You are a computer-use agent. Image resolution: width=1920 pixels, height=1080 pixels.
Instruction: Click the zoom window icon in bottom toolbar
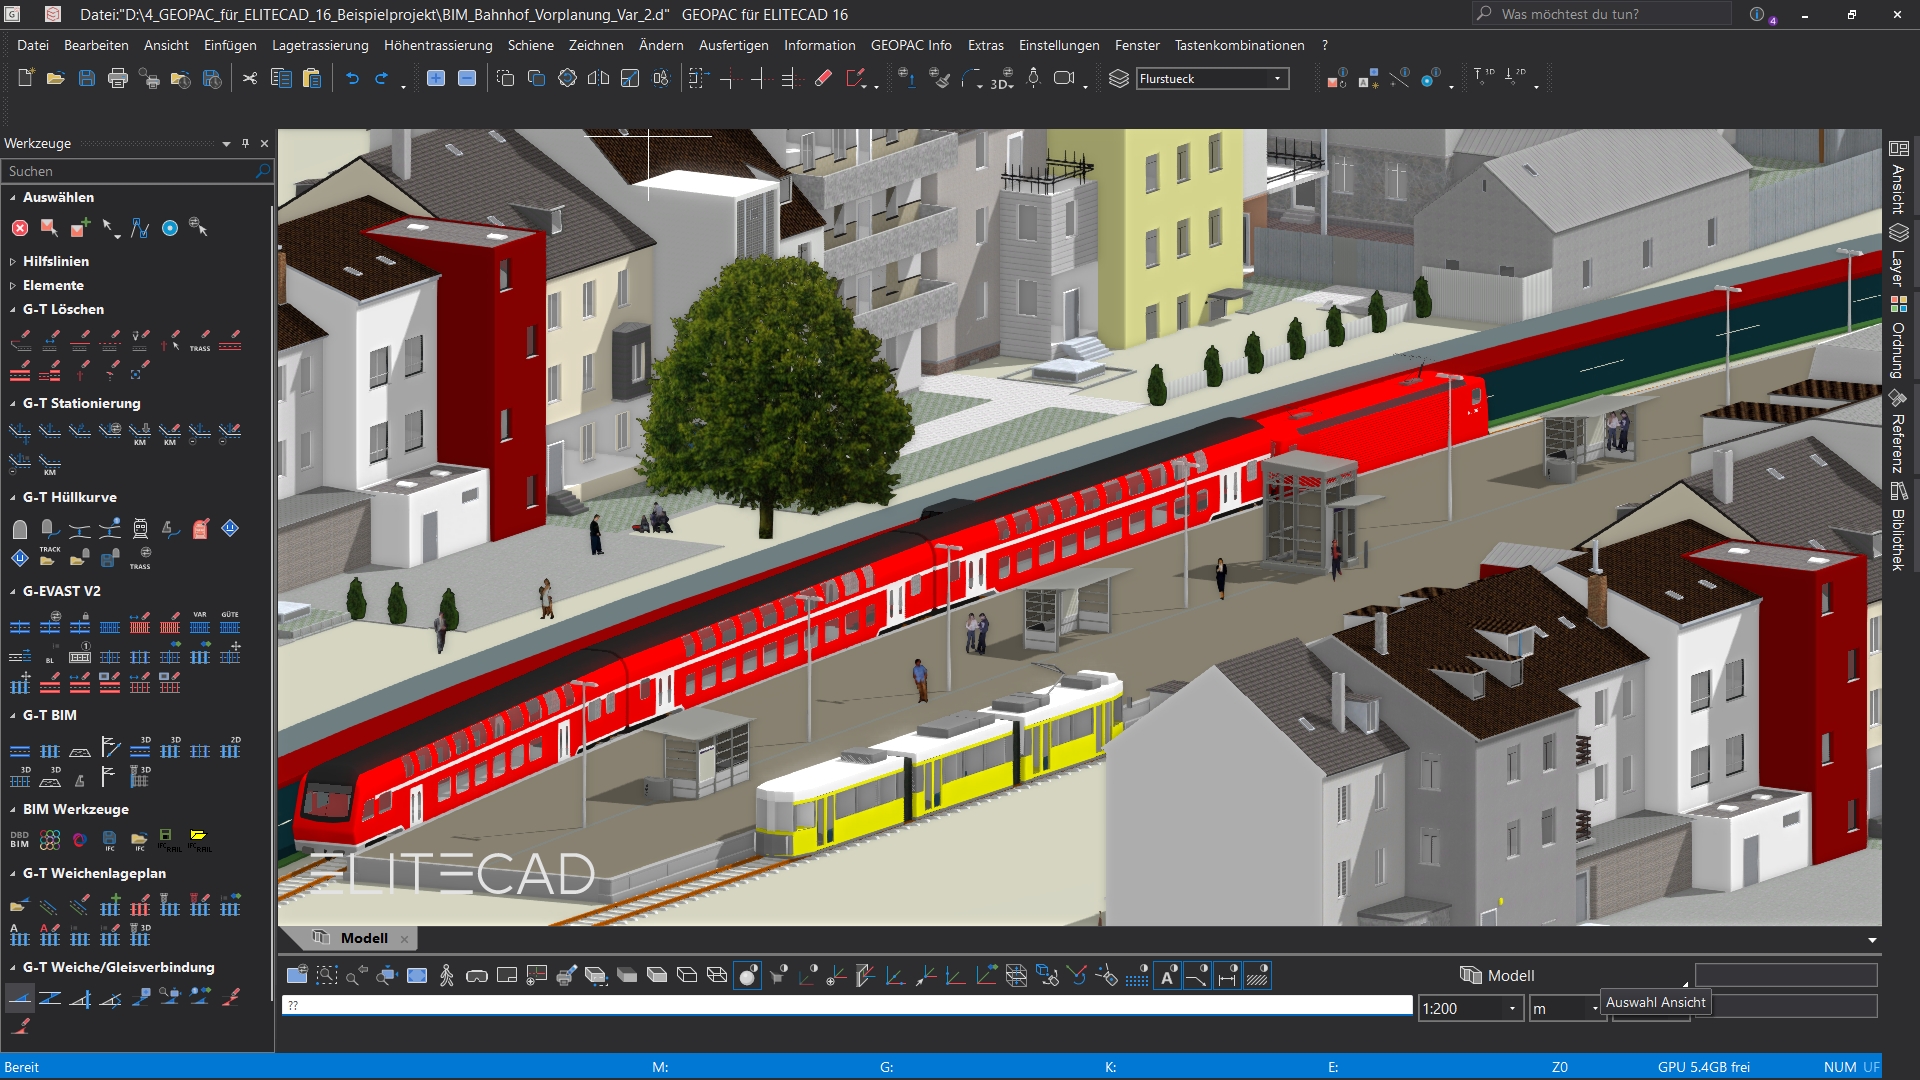pos(327,976)
